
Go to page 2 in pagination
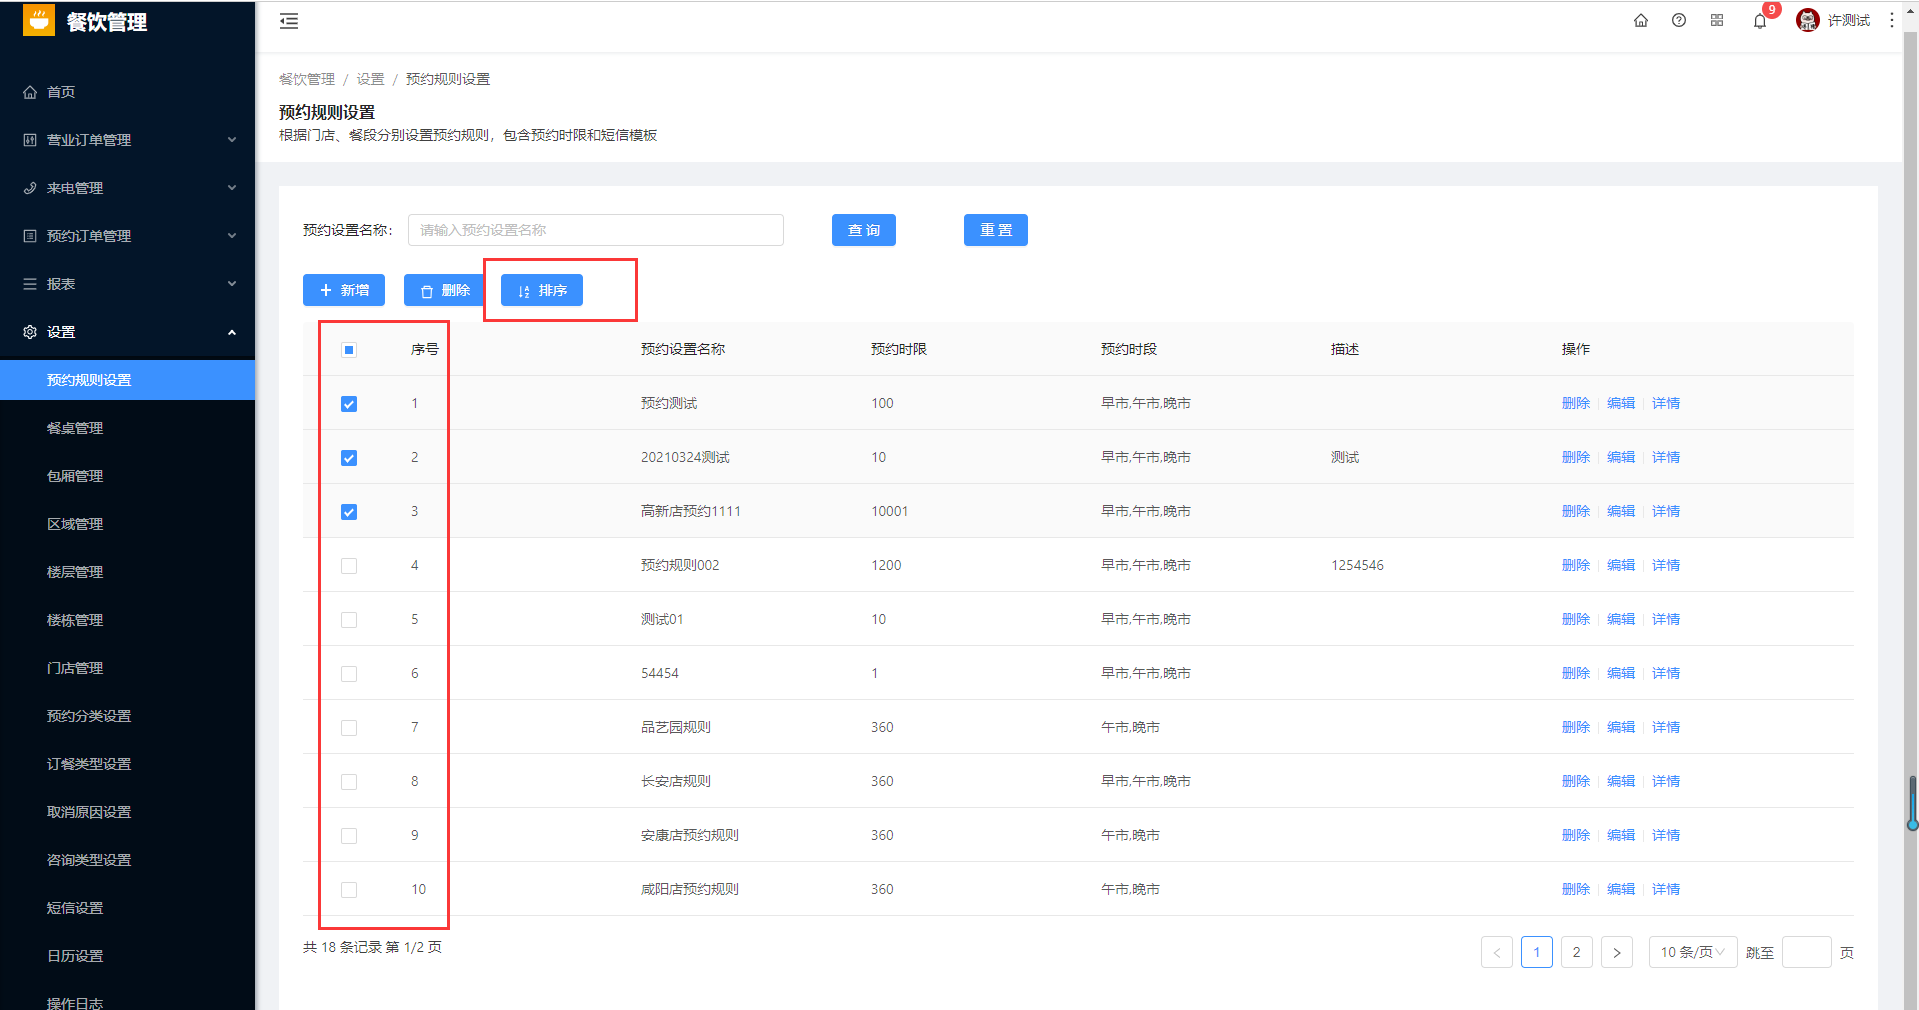(x=1577, y=952)
